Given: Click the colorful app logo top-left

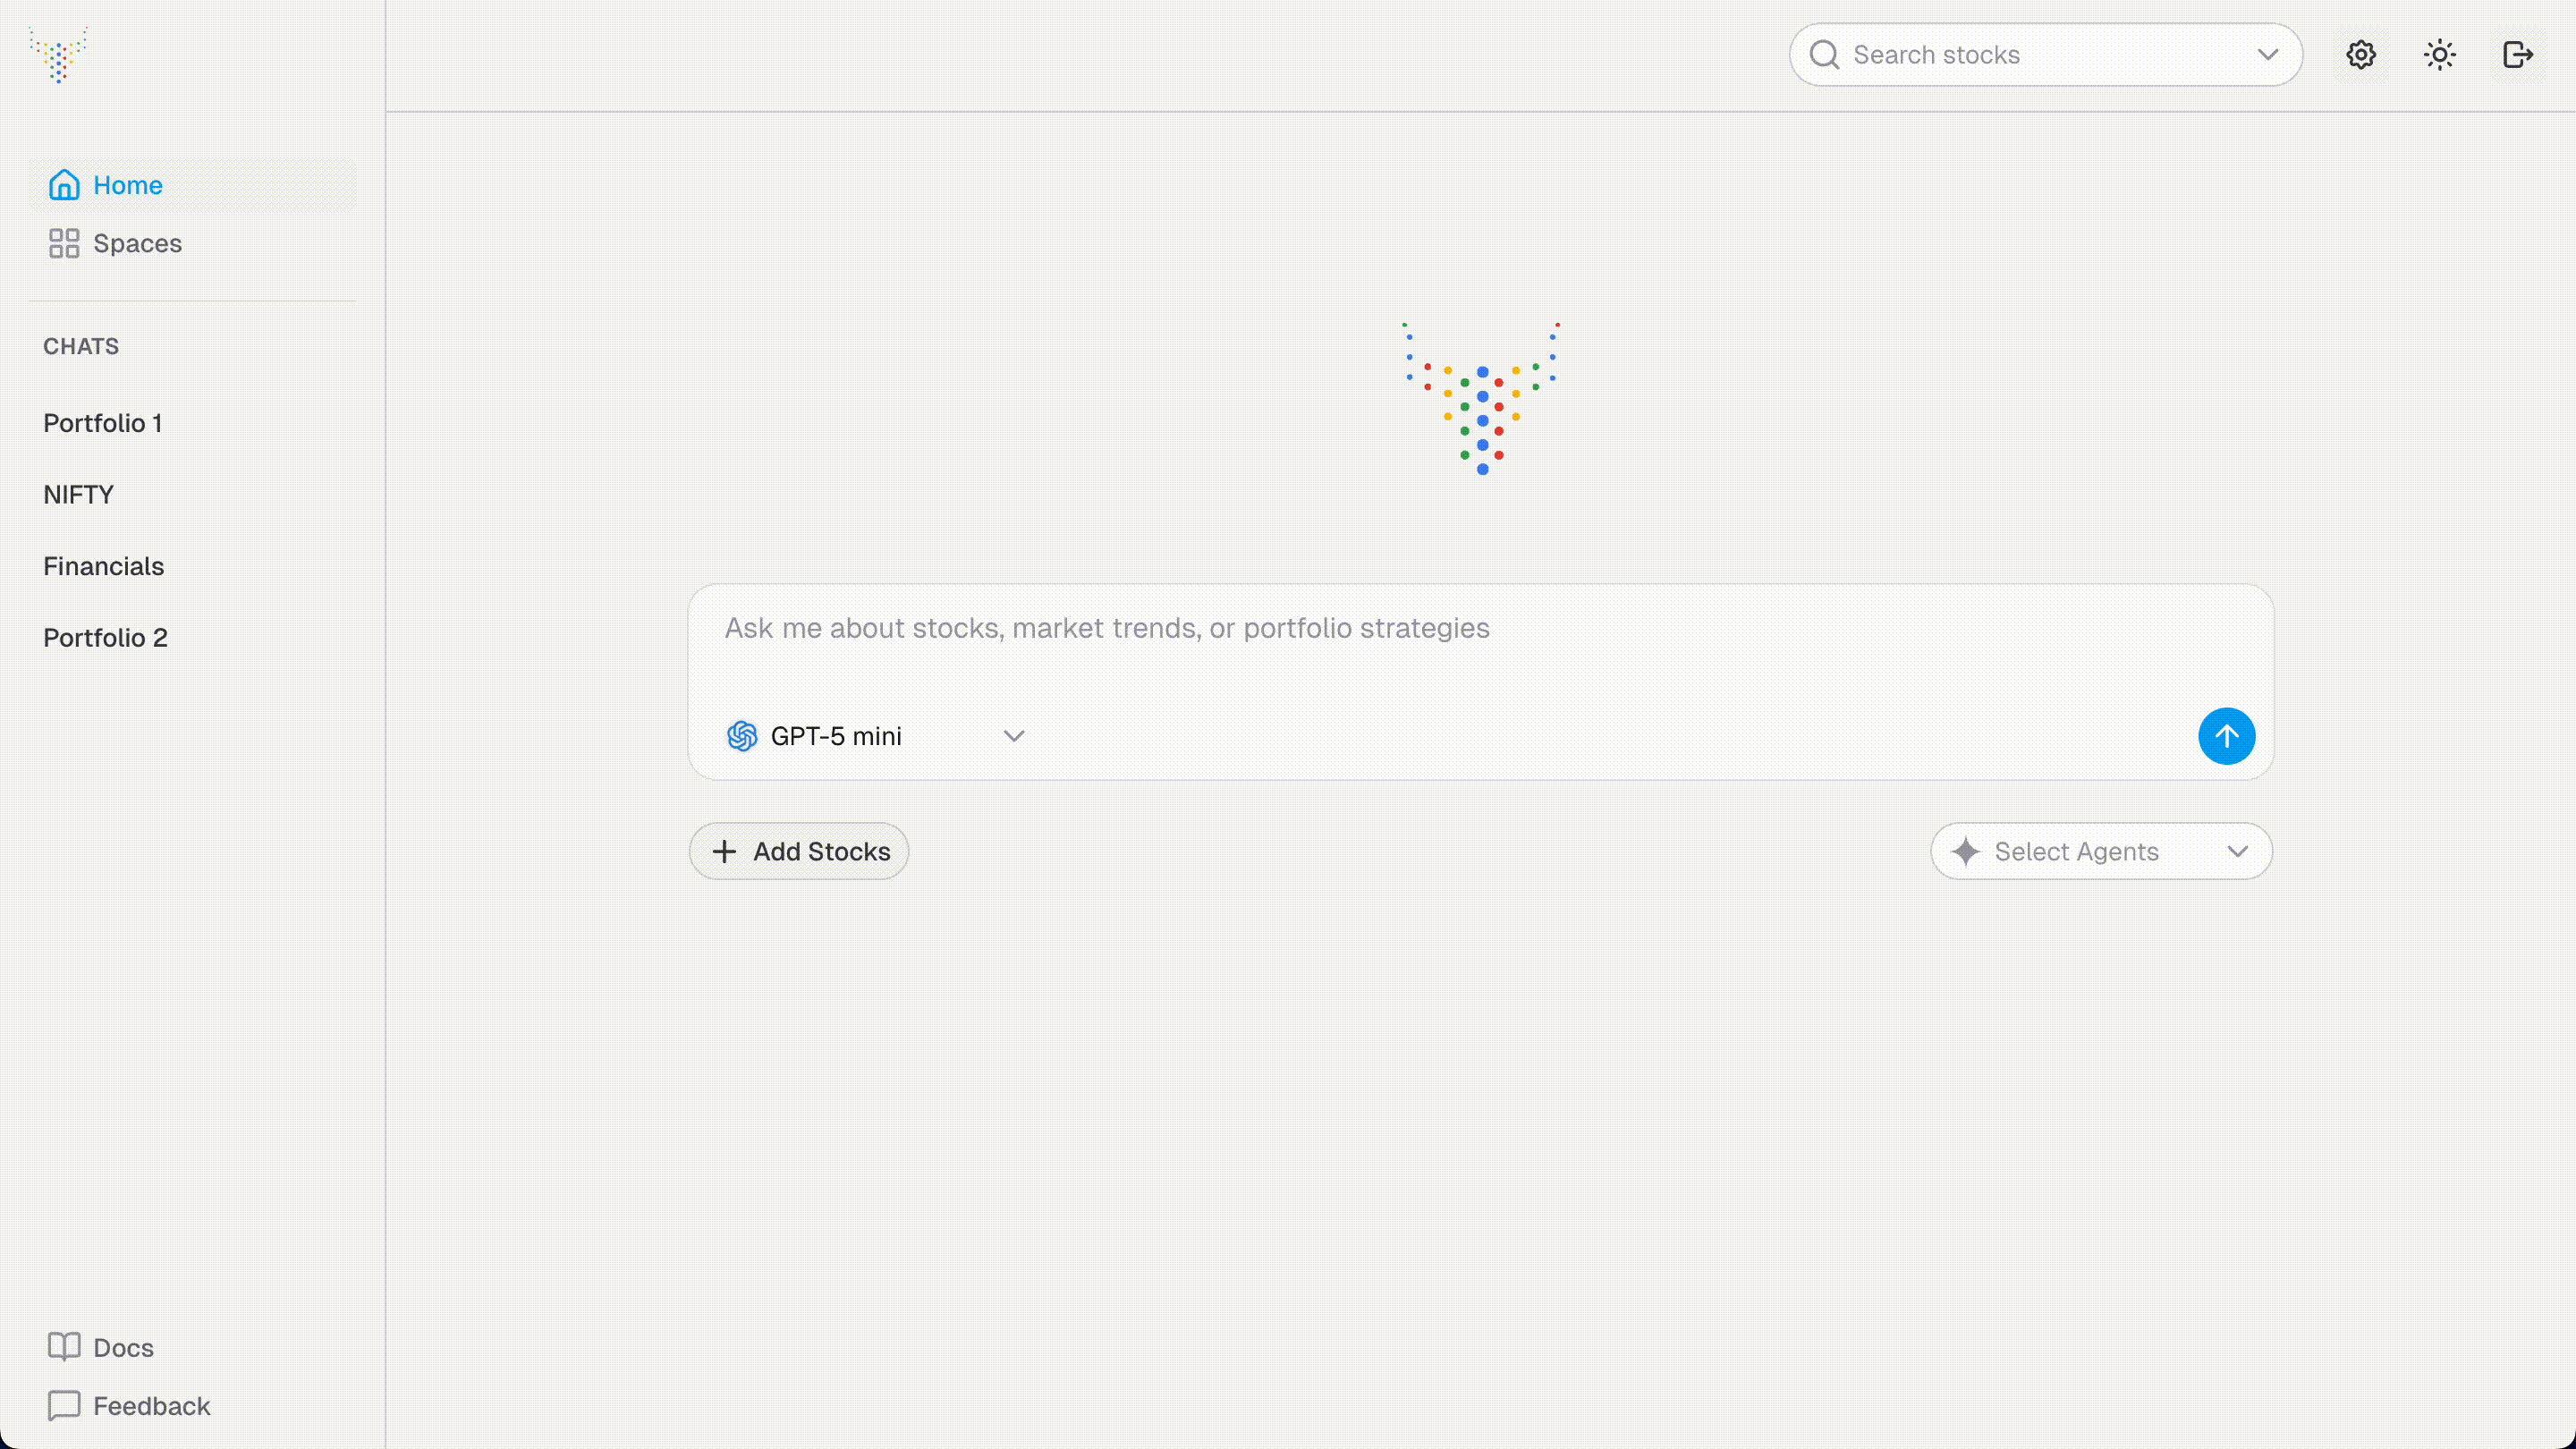Looking at the screenshot, I should point(57,55).
